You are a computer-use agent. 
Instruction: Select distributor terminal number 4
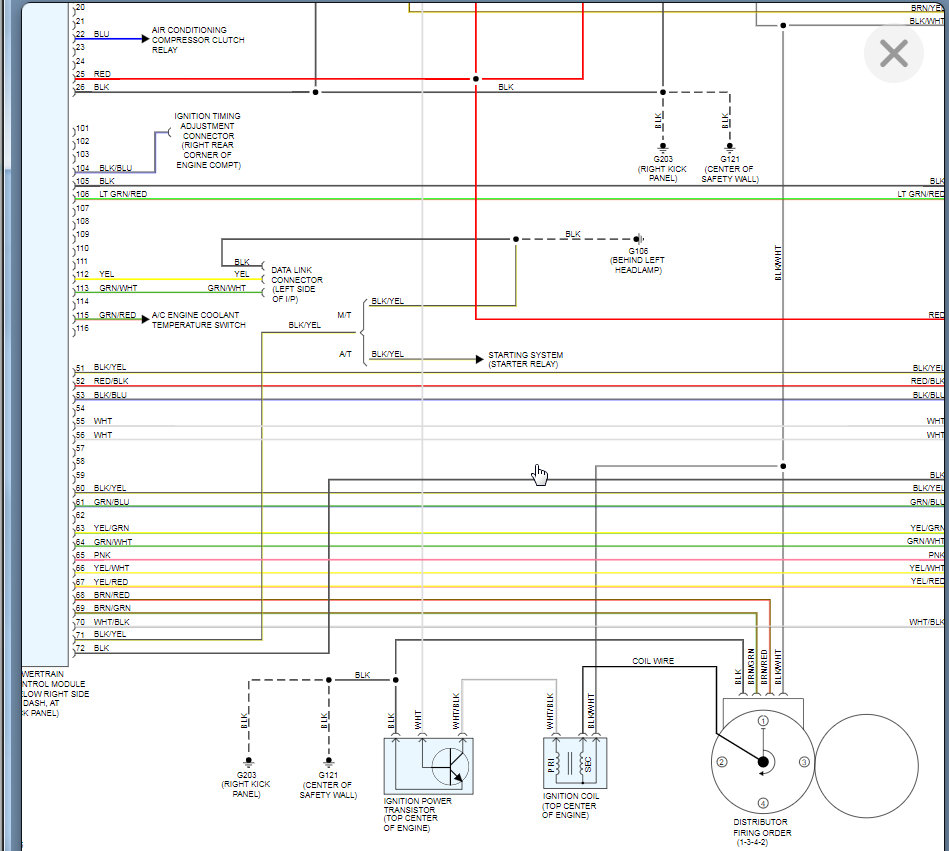click(x=763, y=803)
